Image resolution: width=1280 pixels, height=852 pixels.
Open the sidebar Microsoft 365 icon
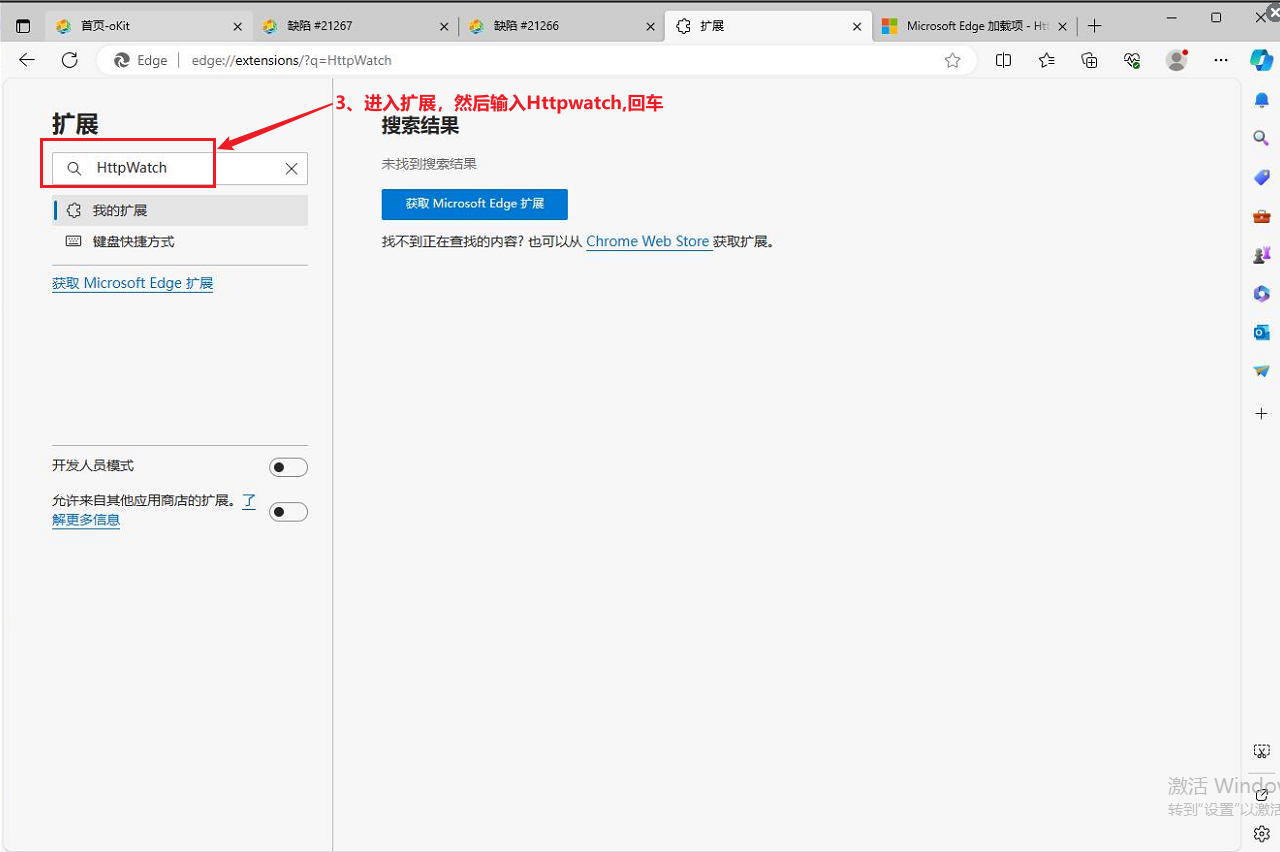tap(1262, 293)
